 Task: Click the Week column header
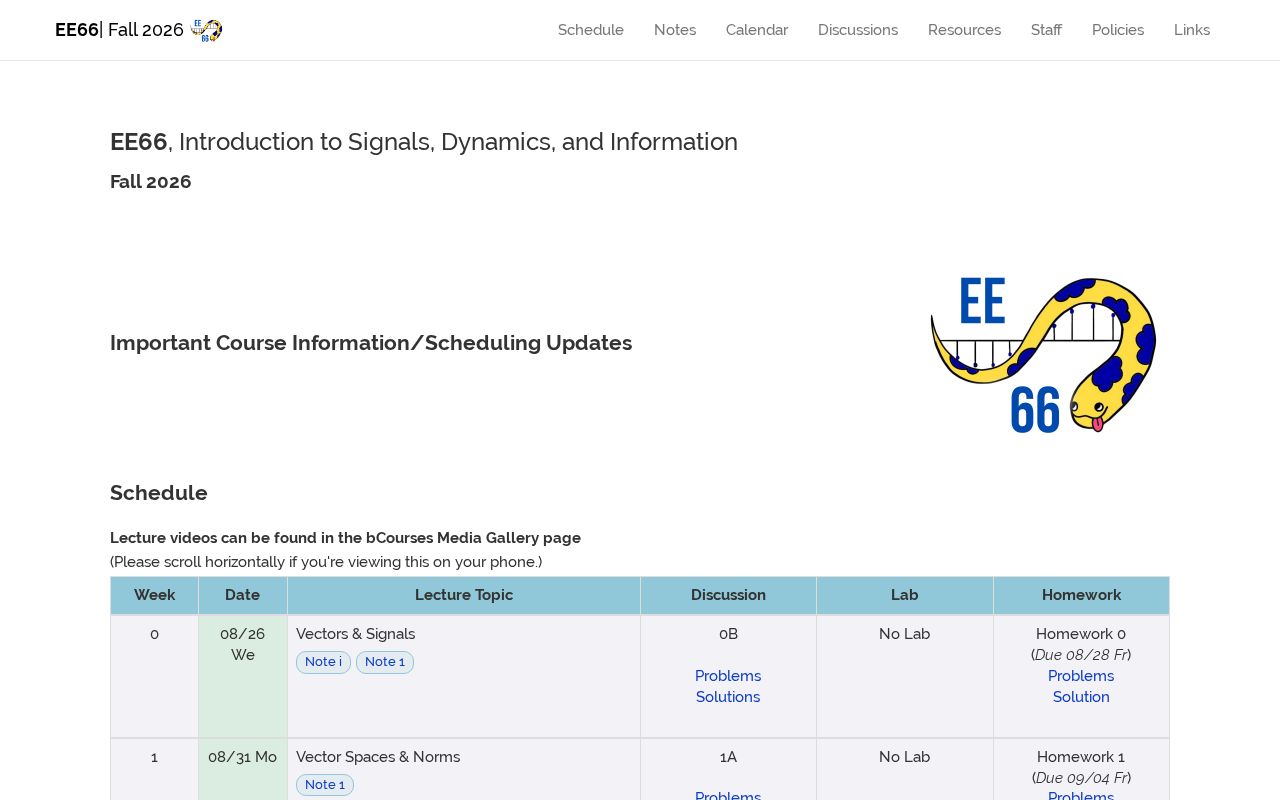155,595
